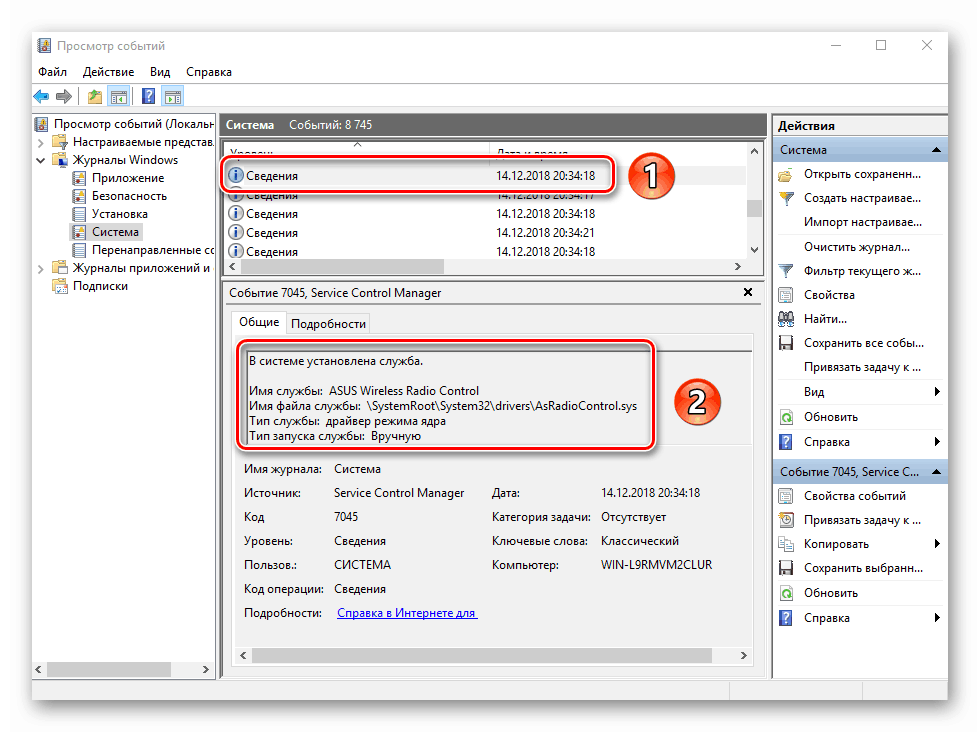Image resolution: width=980 pixels, height=732 pixels.
Task: Open the Файл menu
Action: (x=52, y=72)
